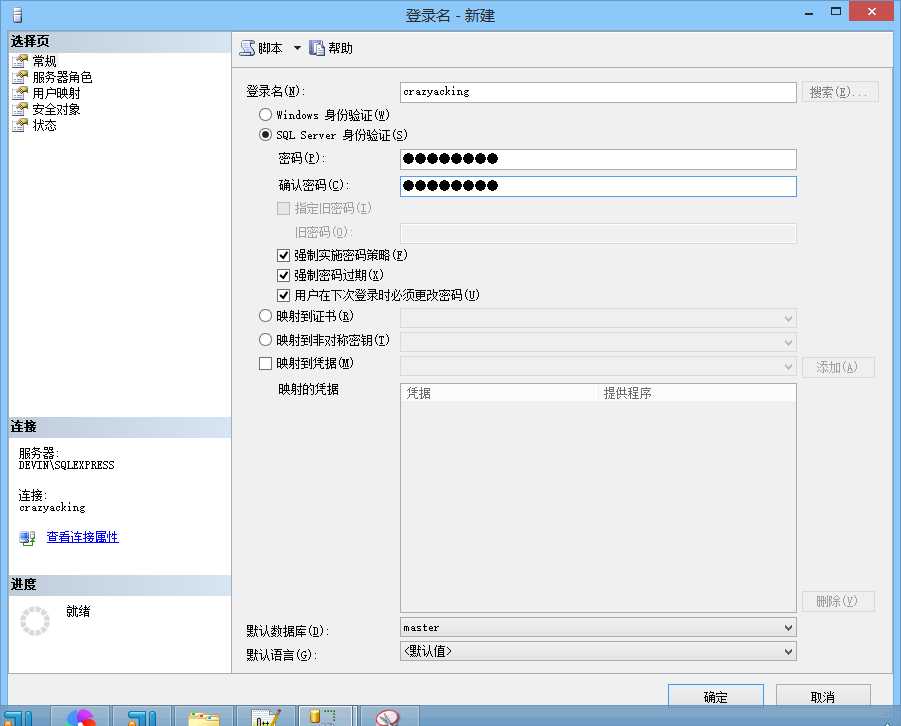
Task: Open the 默认语言 dropdown
Action: tap(598, 651)
